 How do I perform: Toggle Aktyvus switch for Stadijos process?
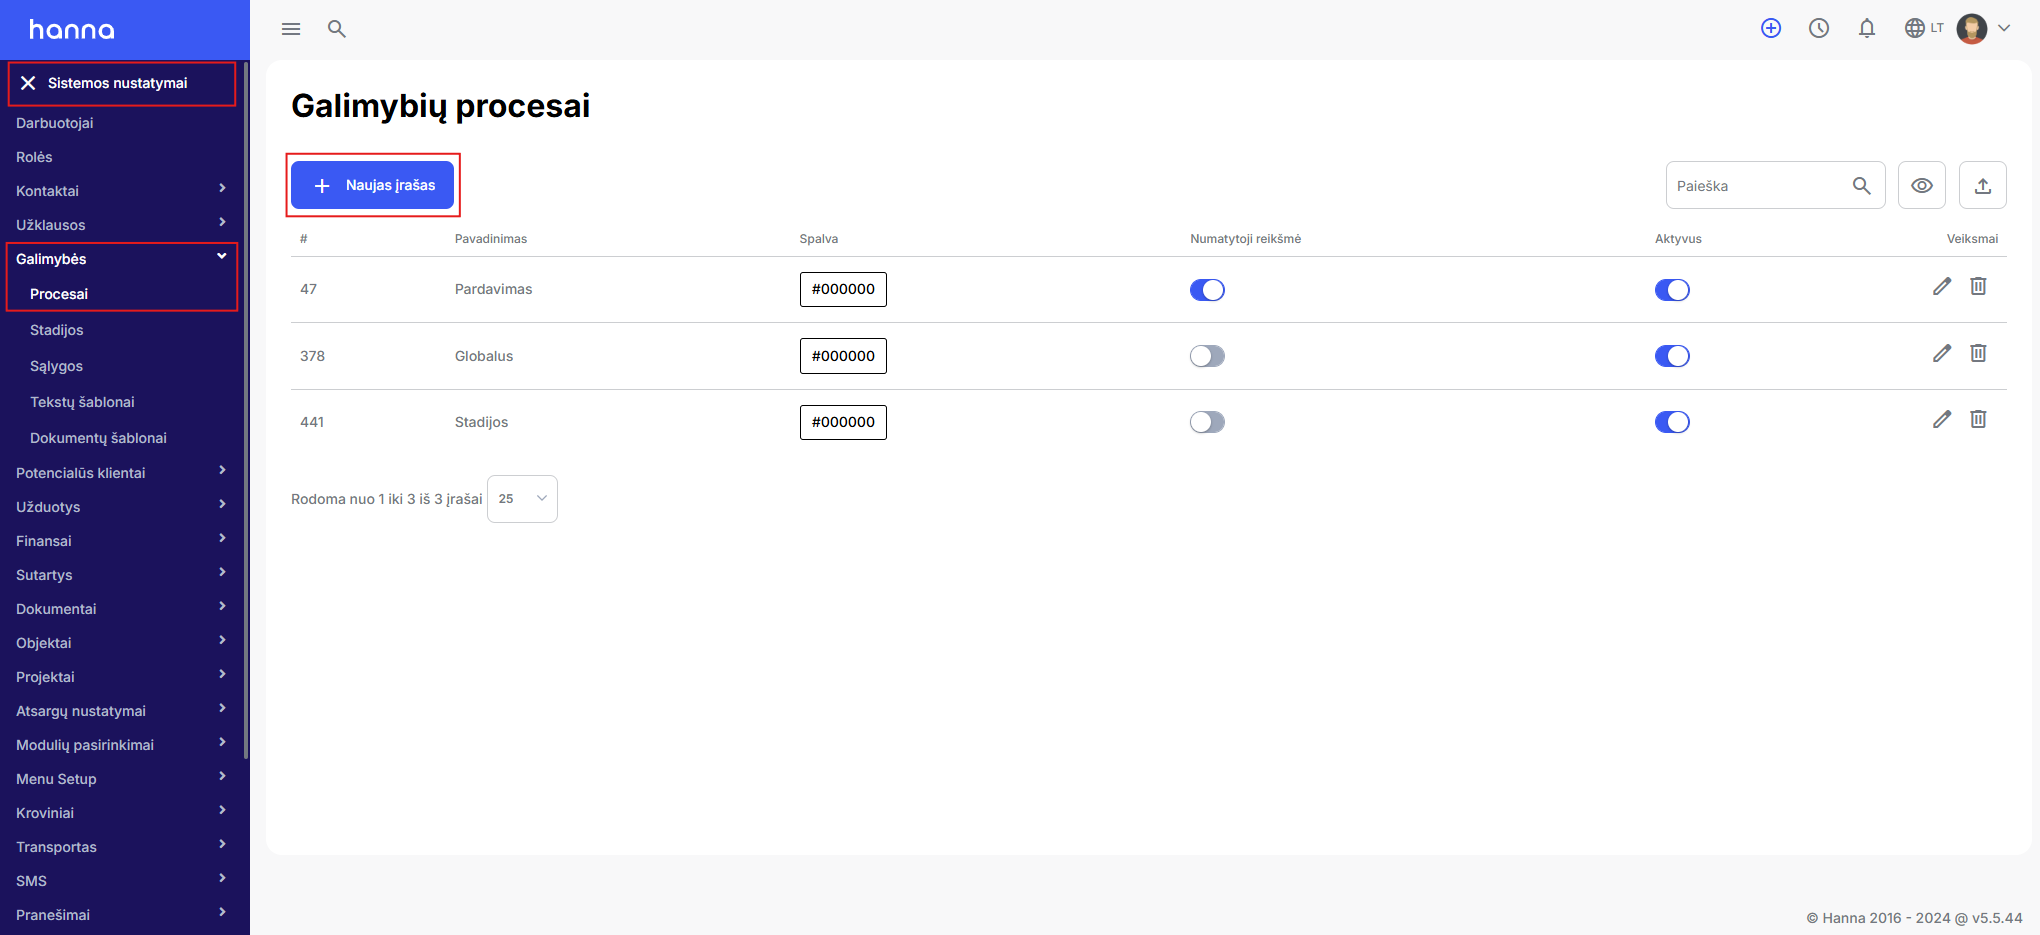tap(1672, 422)
